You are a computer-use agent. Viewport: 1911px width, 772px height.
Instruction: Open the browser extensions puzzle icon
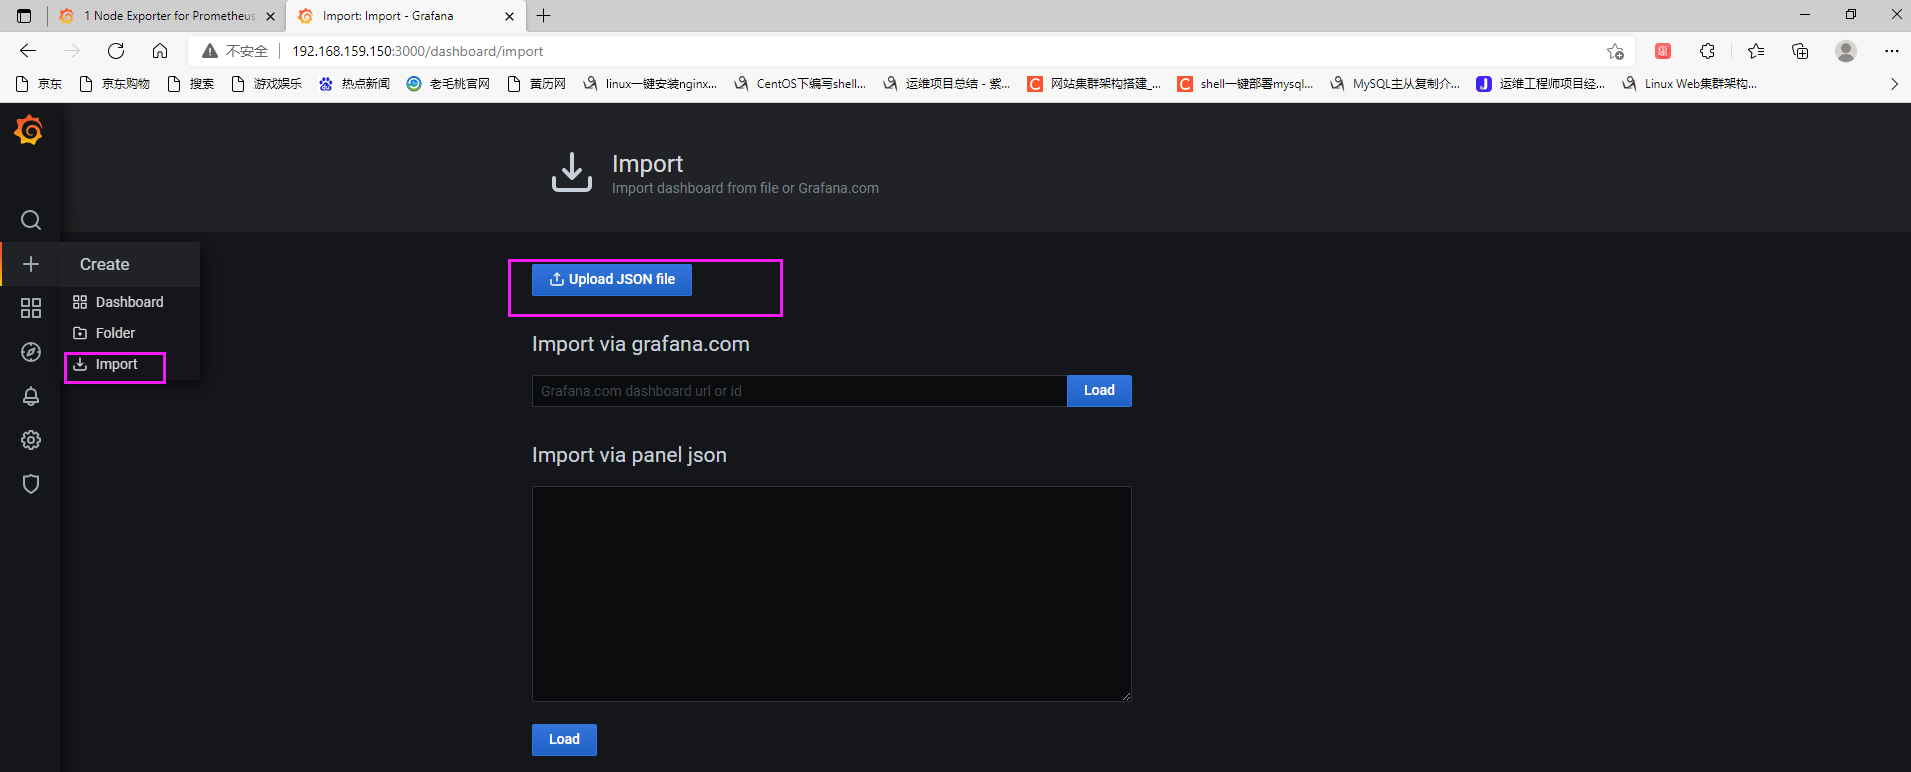(x=1707, y=51)
